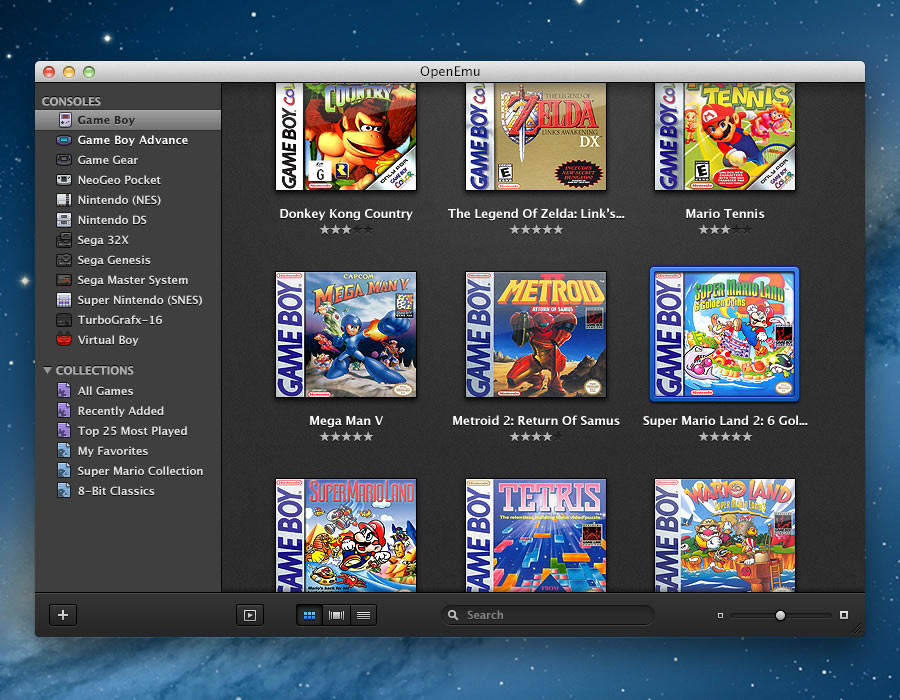Viewport: 900px width, 700px height.
Task: Click the 'Mario Tennis' title text
Action: pos(725,213)
